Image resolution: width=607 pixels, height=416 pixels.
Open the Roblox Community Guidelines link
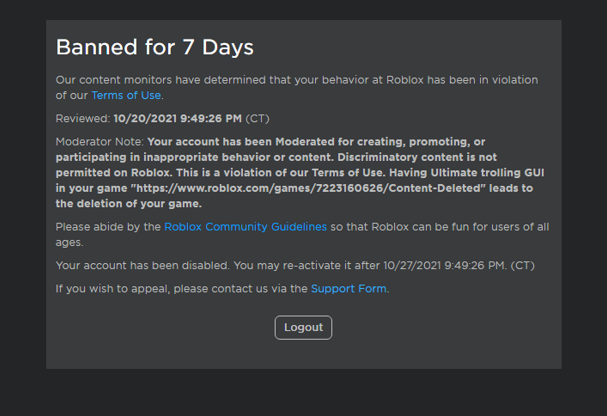pos(245,227)
